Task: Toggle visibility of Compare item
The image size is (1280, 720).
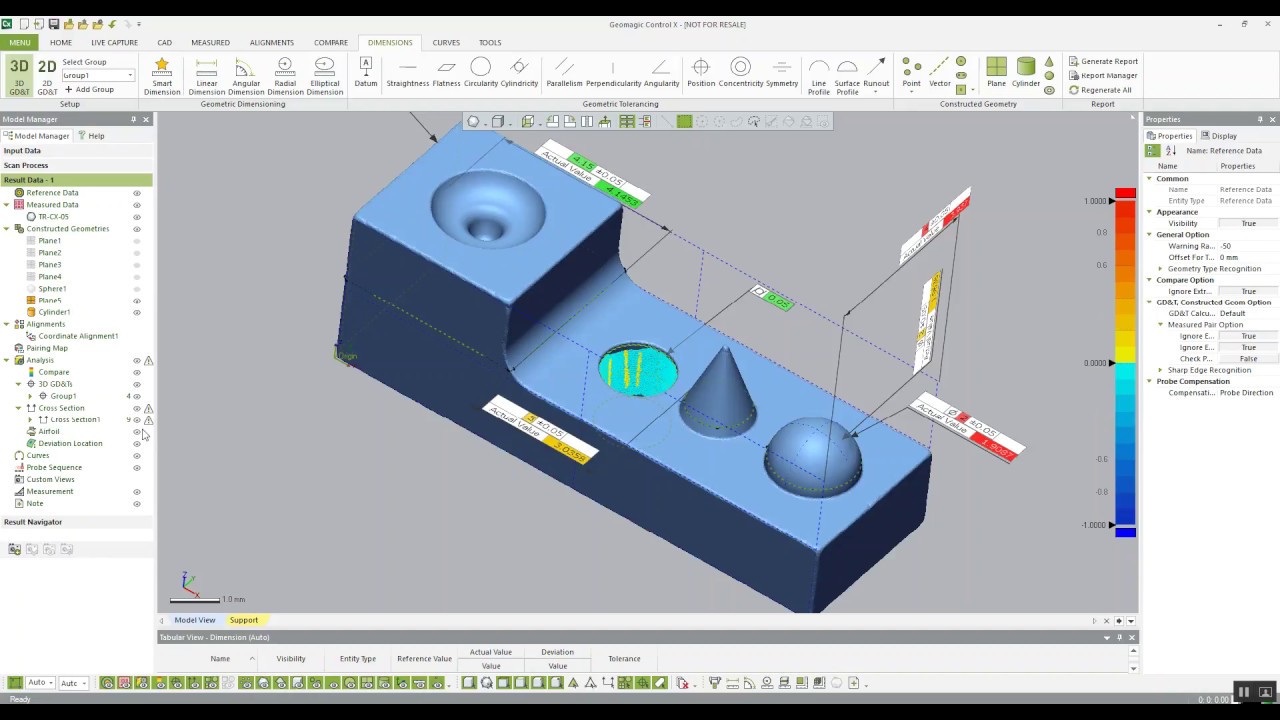Action: coord(137,372)
